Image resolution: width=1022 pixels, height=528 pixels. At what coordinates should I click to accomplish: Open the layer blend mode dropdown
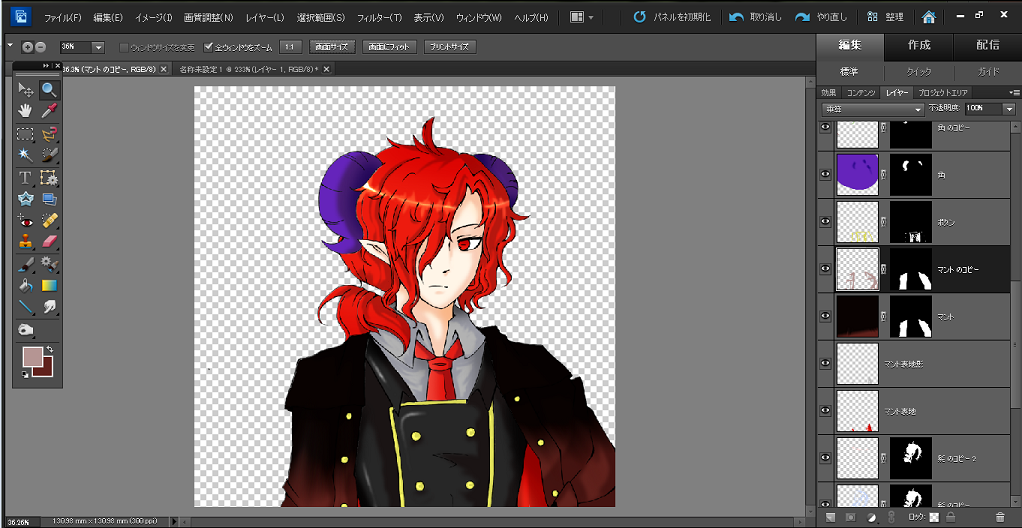pos(872,108)
